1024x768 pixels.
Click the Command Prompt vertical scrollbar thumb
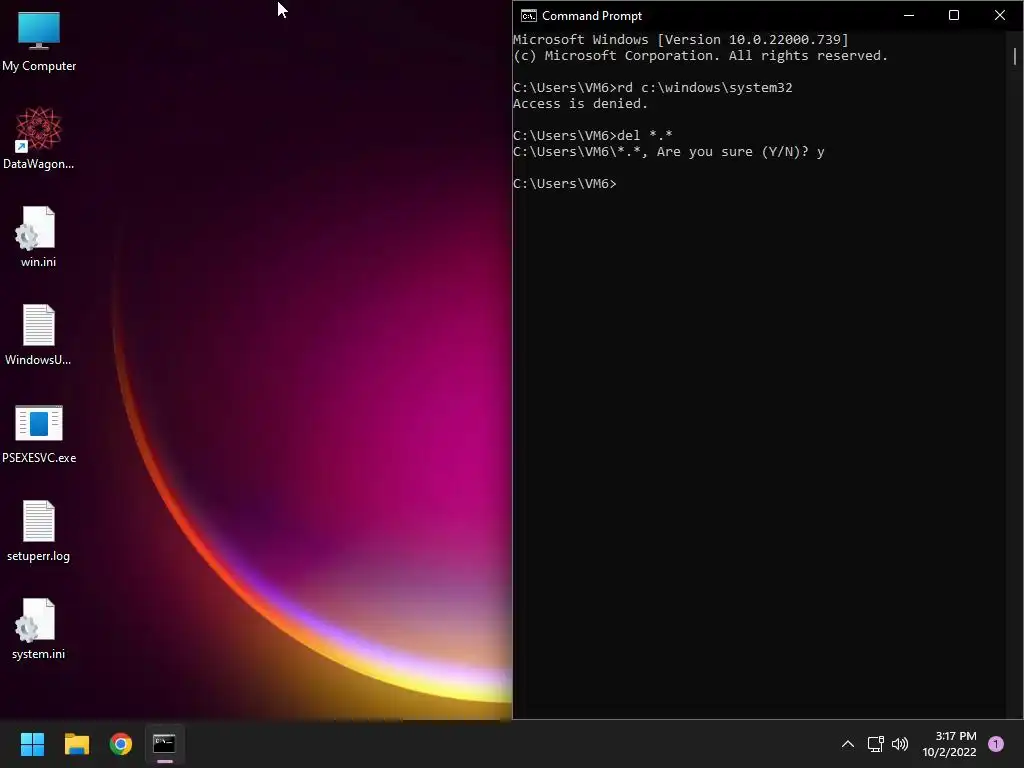1015,56
